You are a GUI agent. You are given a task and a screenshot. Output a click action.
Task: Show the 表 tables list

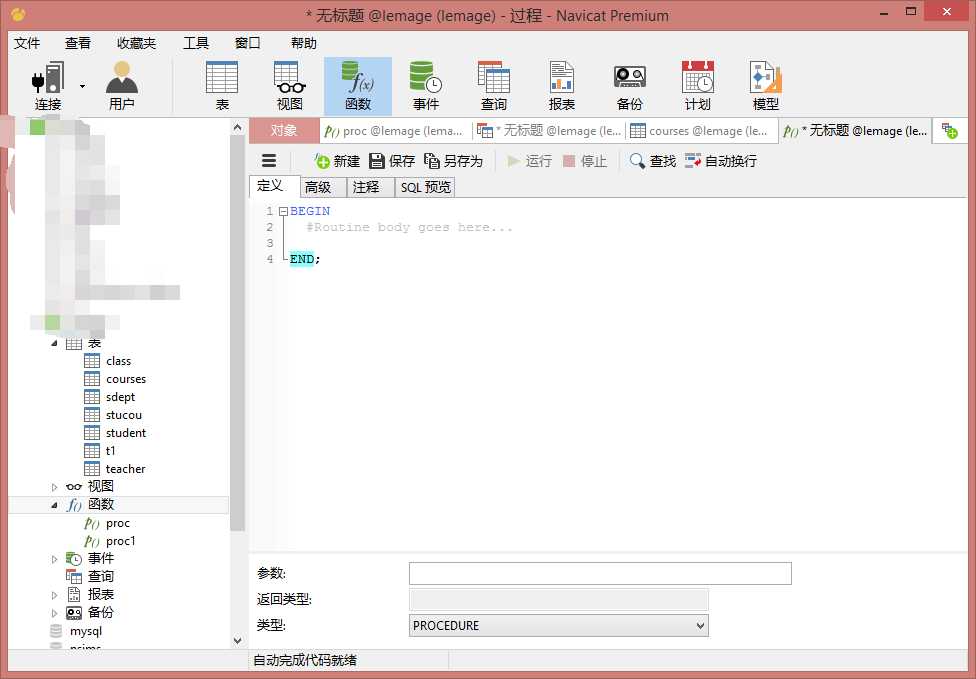point(222,86)
